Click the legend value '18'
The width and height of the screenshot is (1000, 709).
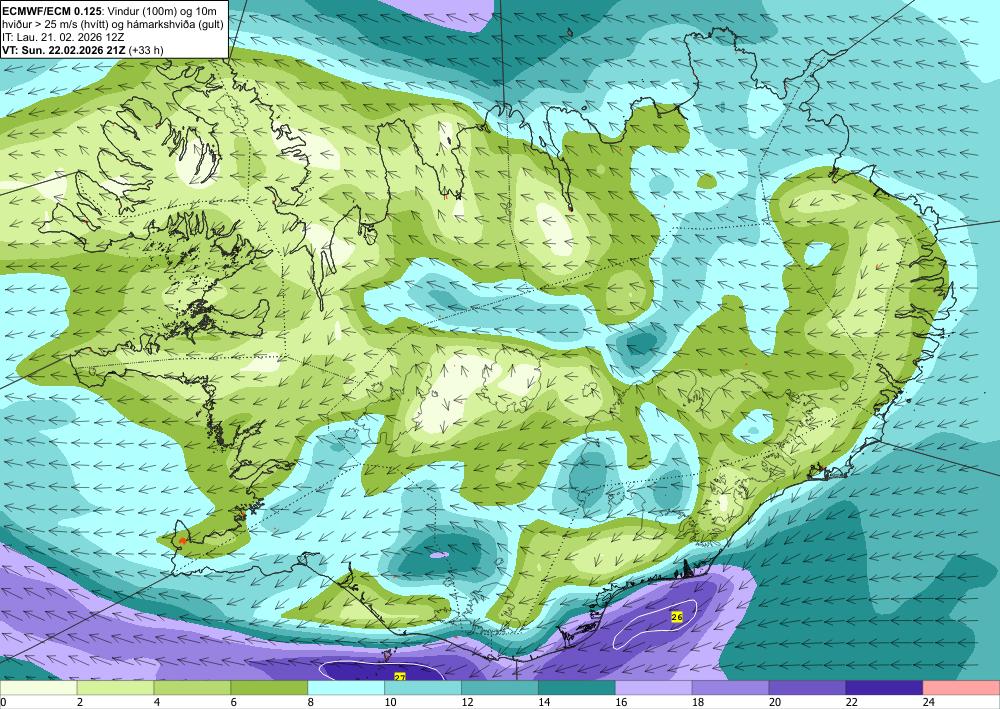click(x=697, y=702)
